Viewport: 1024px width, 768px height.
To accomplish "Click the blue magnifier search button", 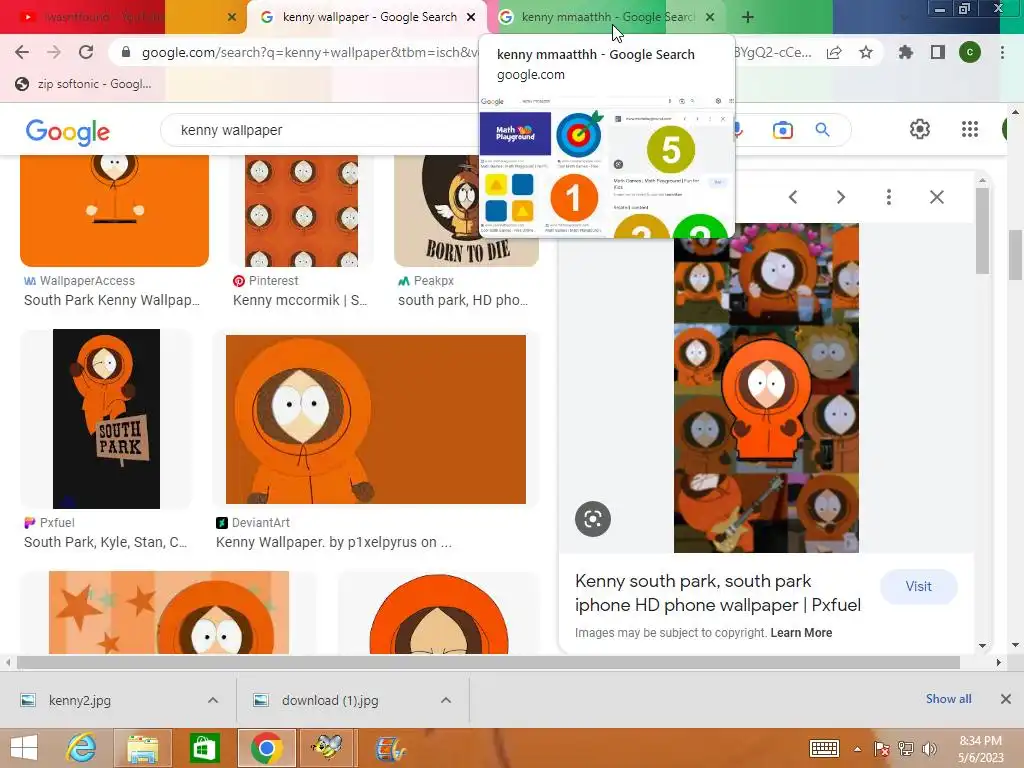I will click(x=823, y=130).
